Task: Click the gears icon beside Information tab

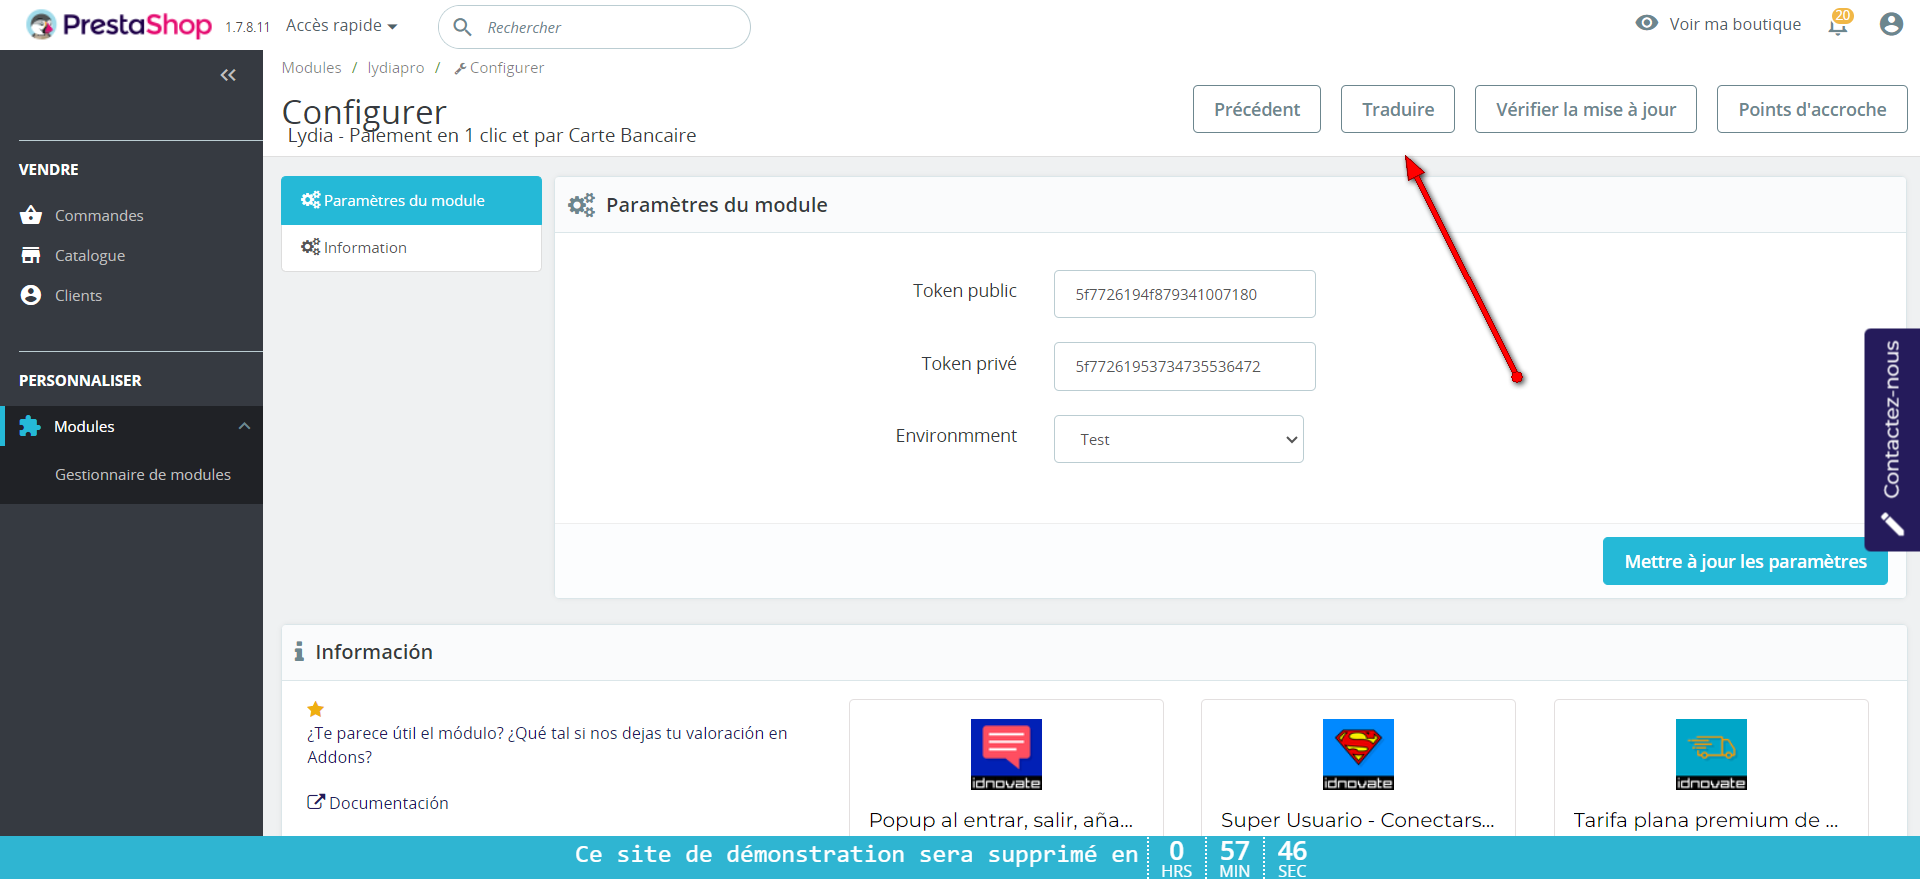Action: point(310,247)
